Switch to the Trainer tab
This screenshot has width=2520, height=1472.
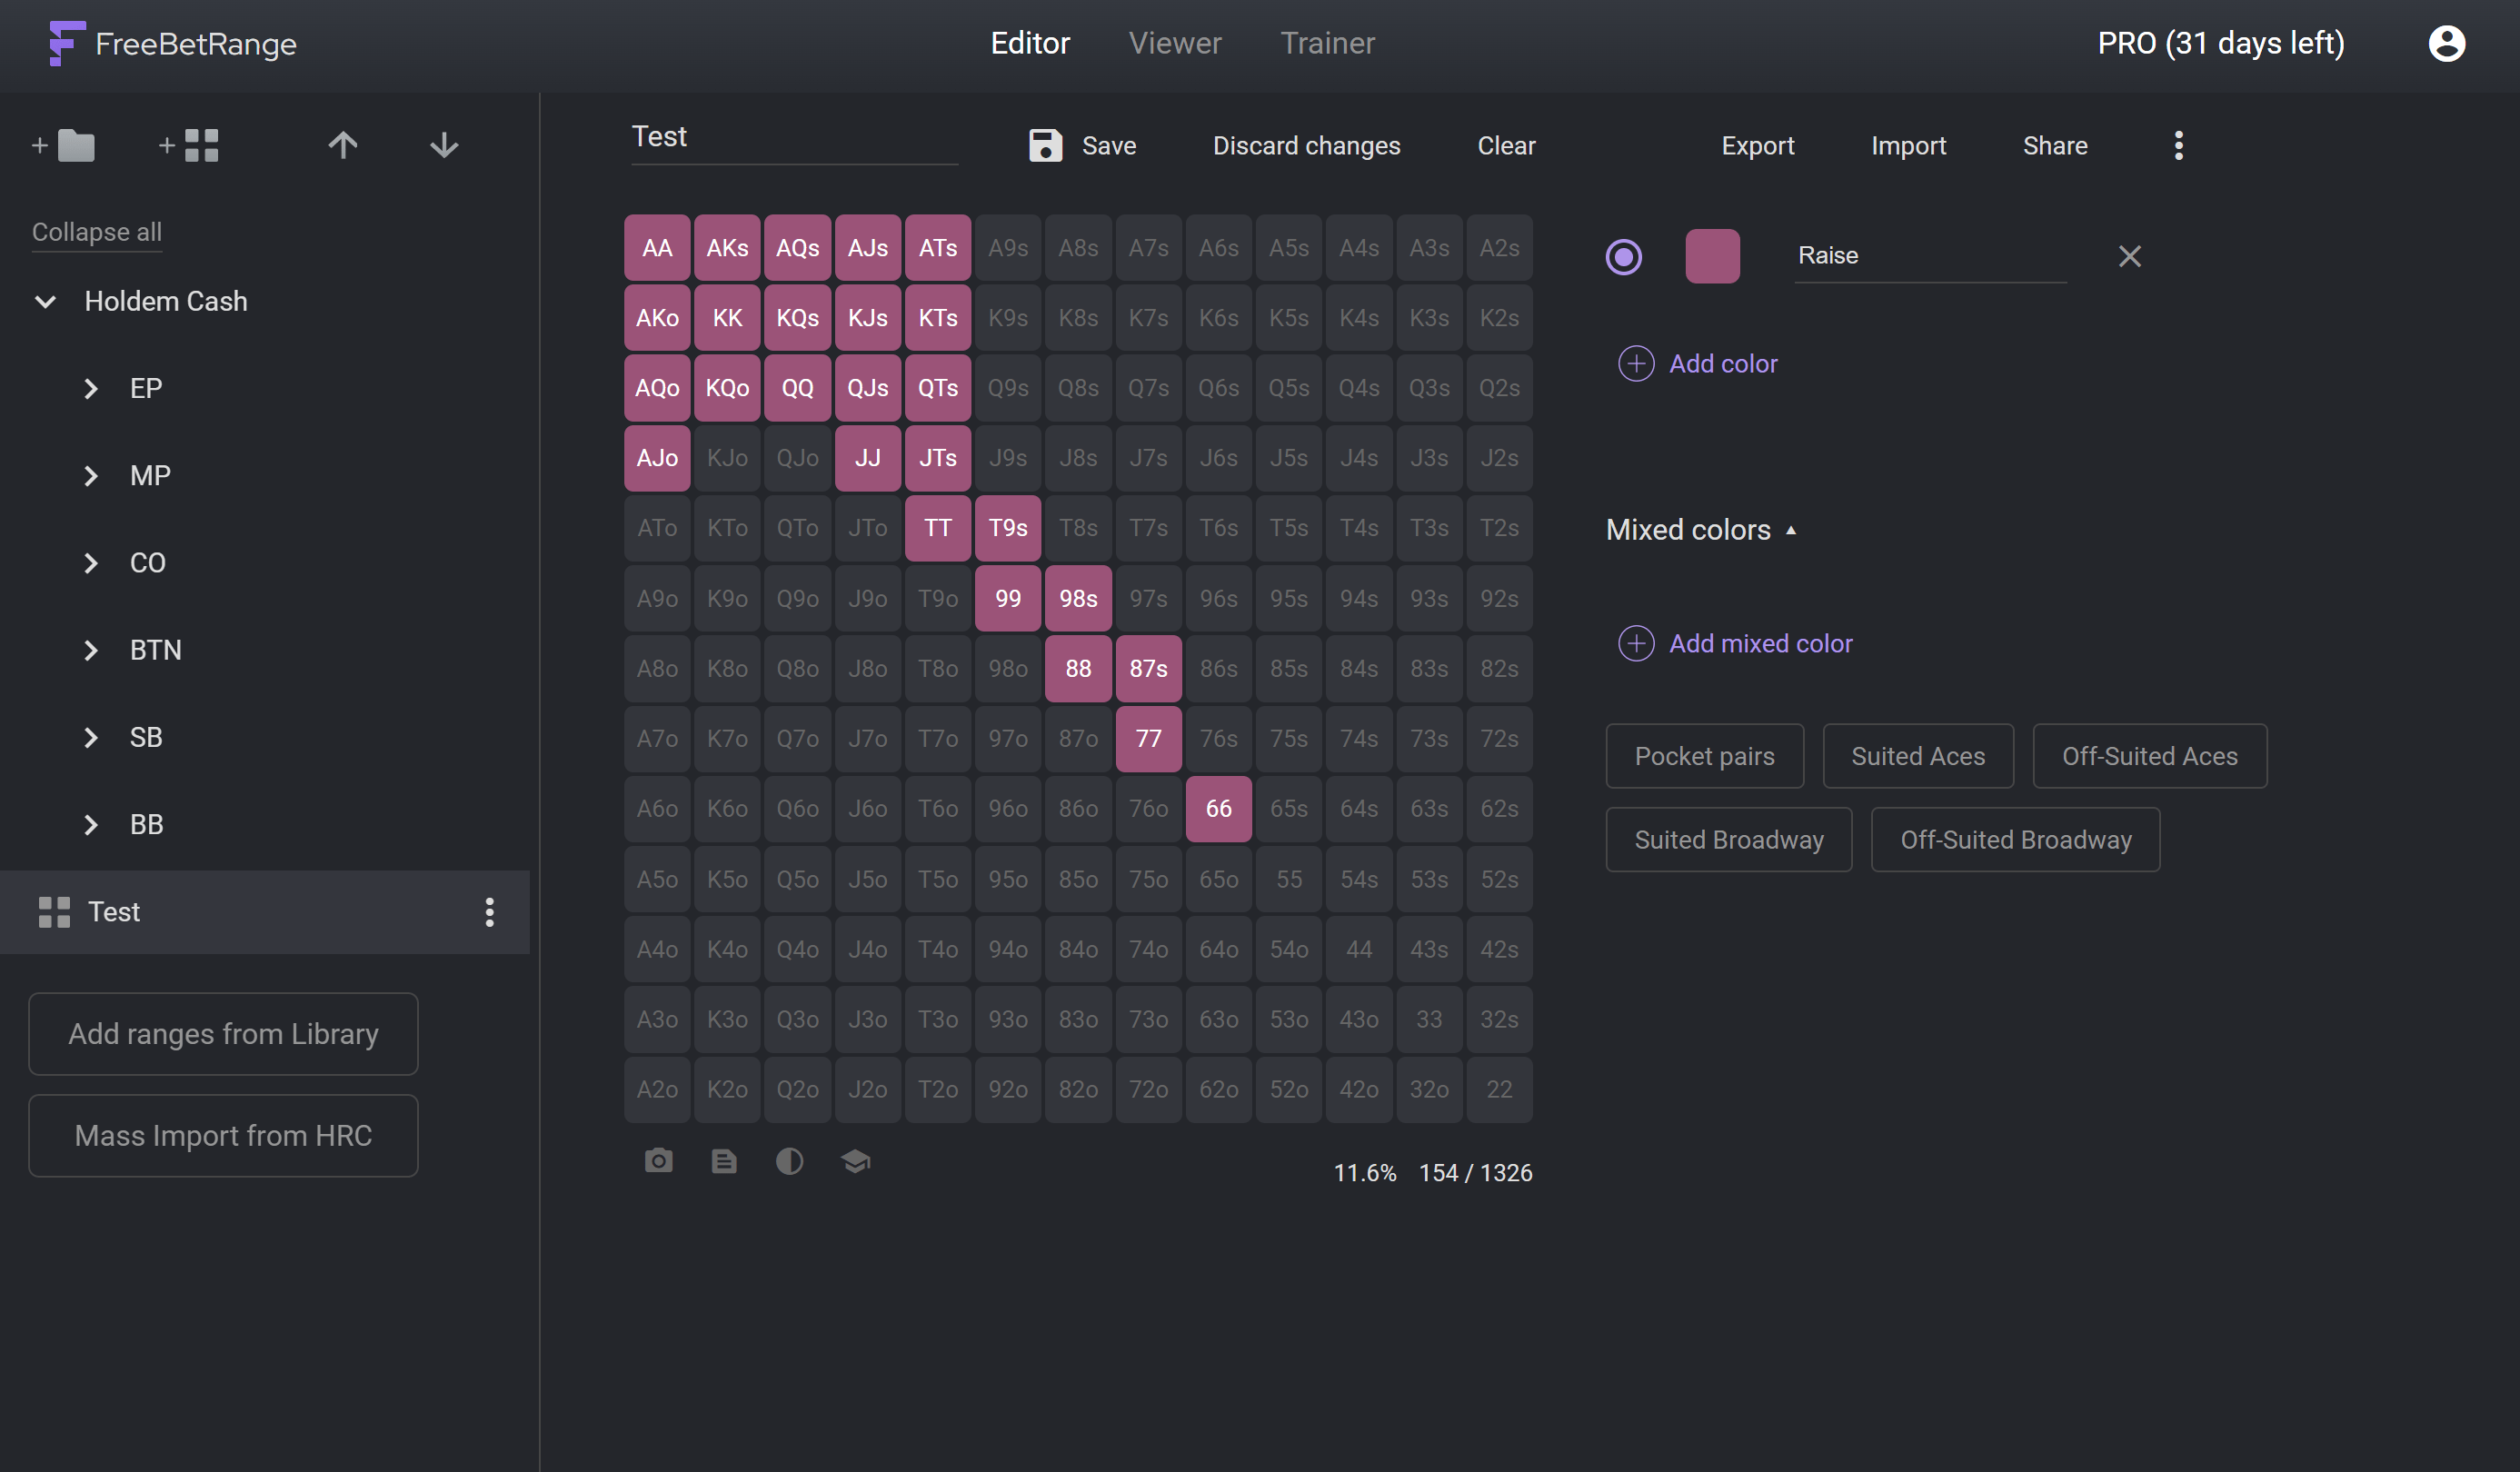pyautogui.click(x=1327, y=43)
